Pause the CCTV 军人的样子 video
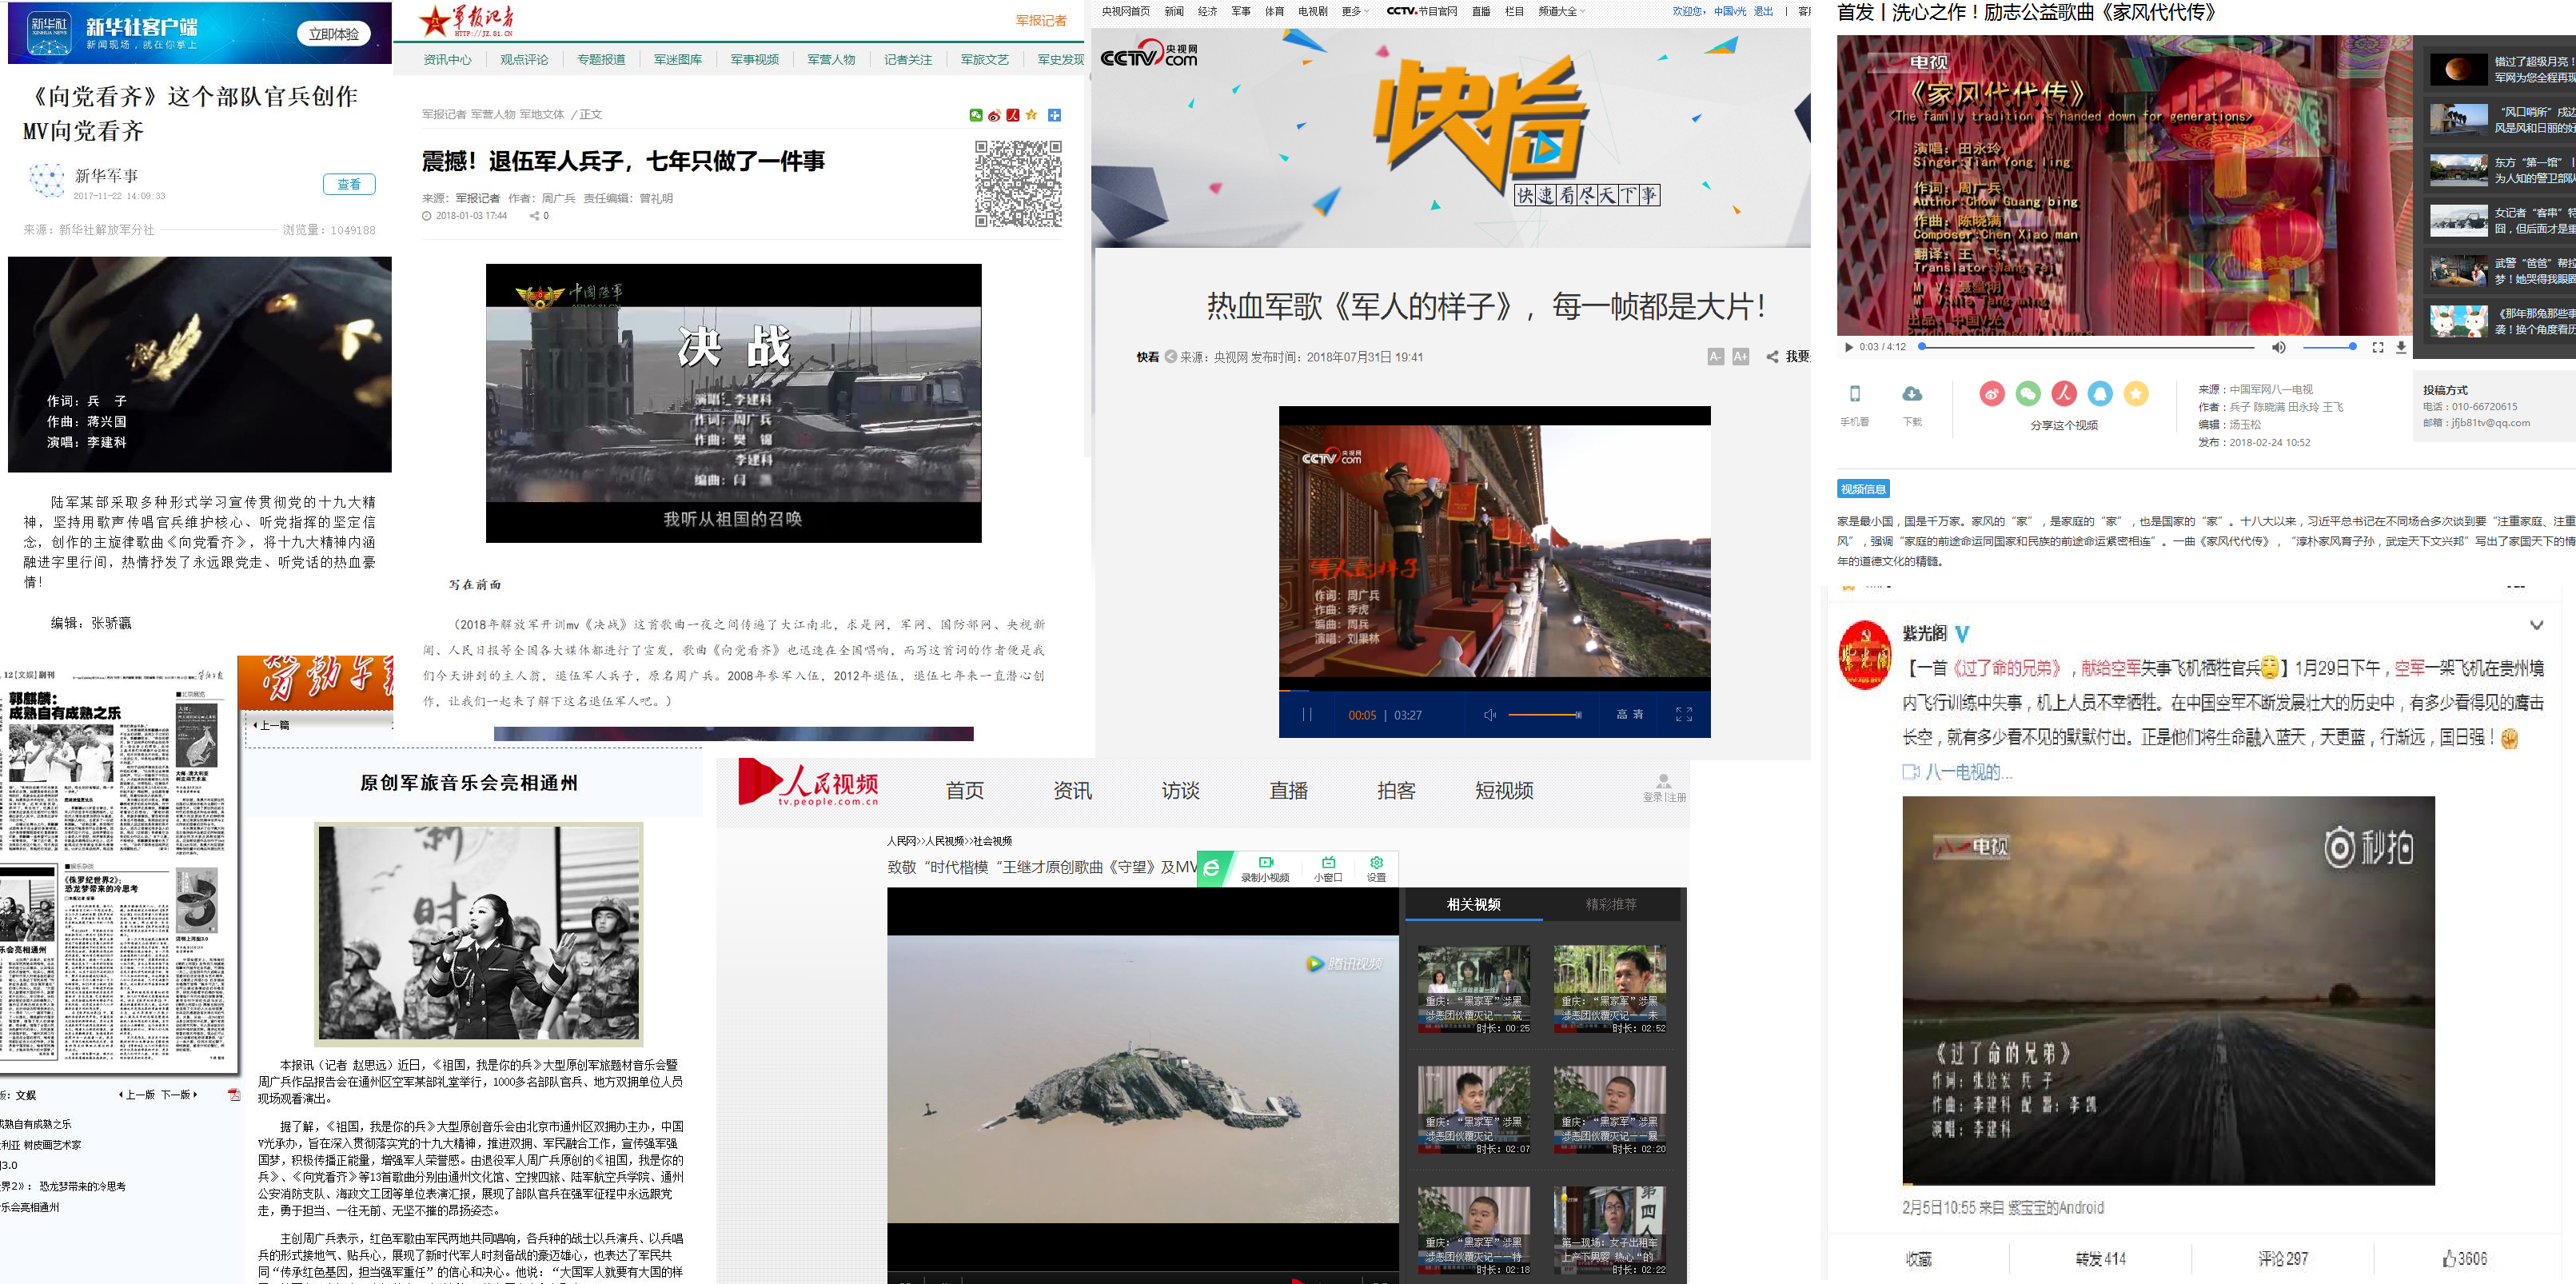The image size is (2576, 1284). 1306,714
